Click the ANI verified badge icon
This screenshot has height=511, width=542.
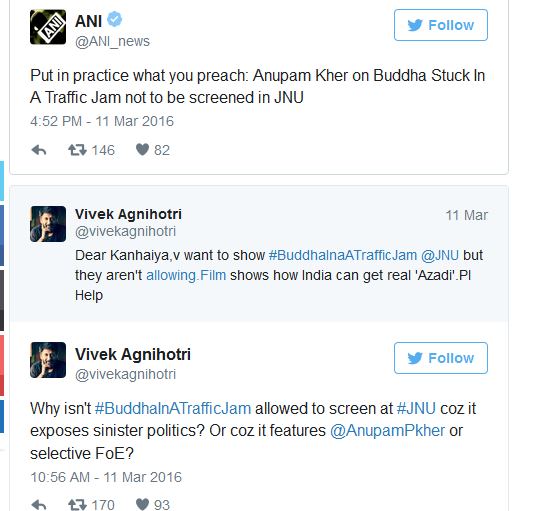pos(114,19)
